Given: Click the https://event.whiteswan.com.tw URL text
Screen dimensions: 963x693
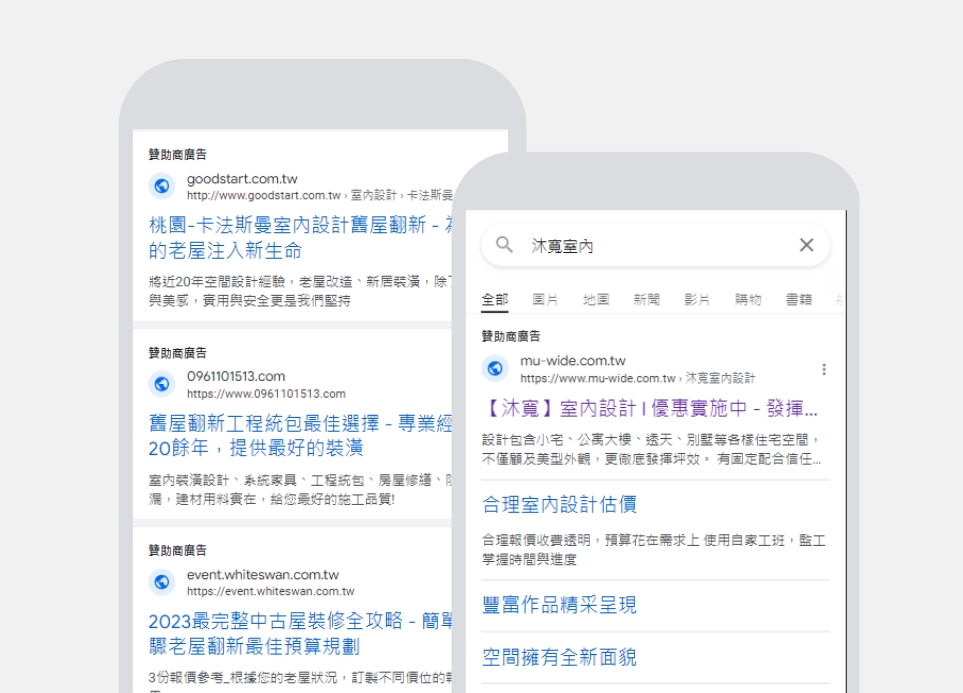Looking at the screenshot, I should coord(270,592).
